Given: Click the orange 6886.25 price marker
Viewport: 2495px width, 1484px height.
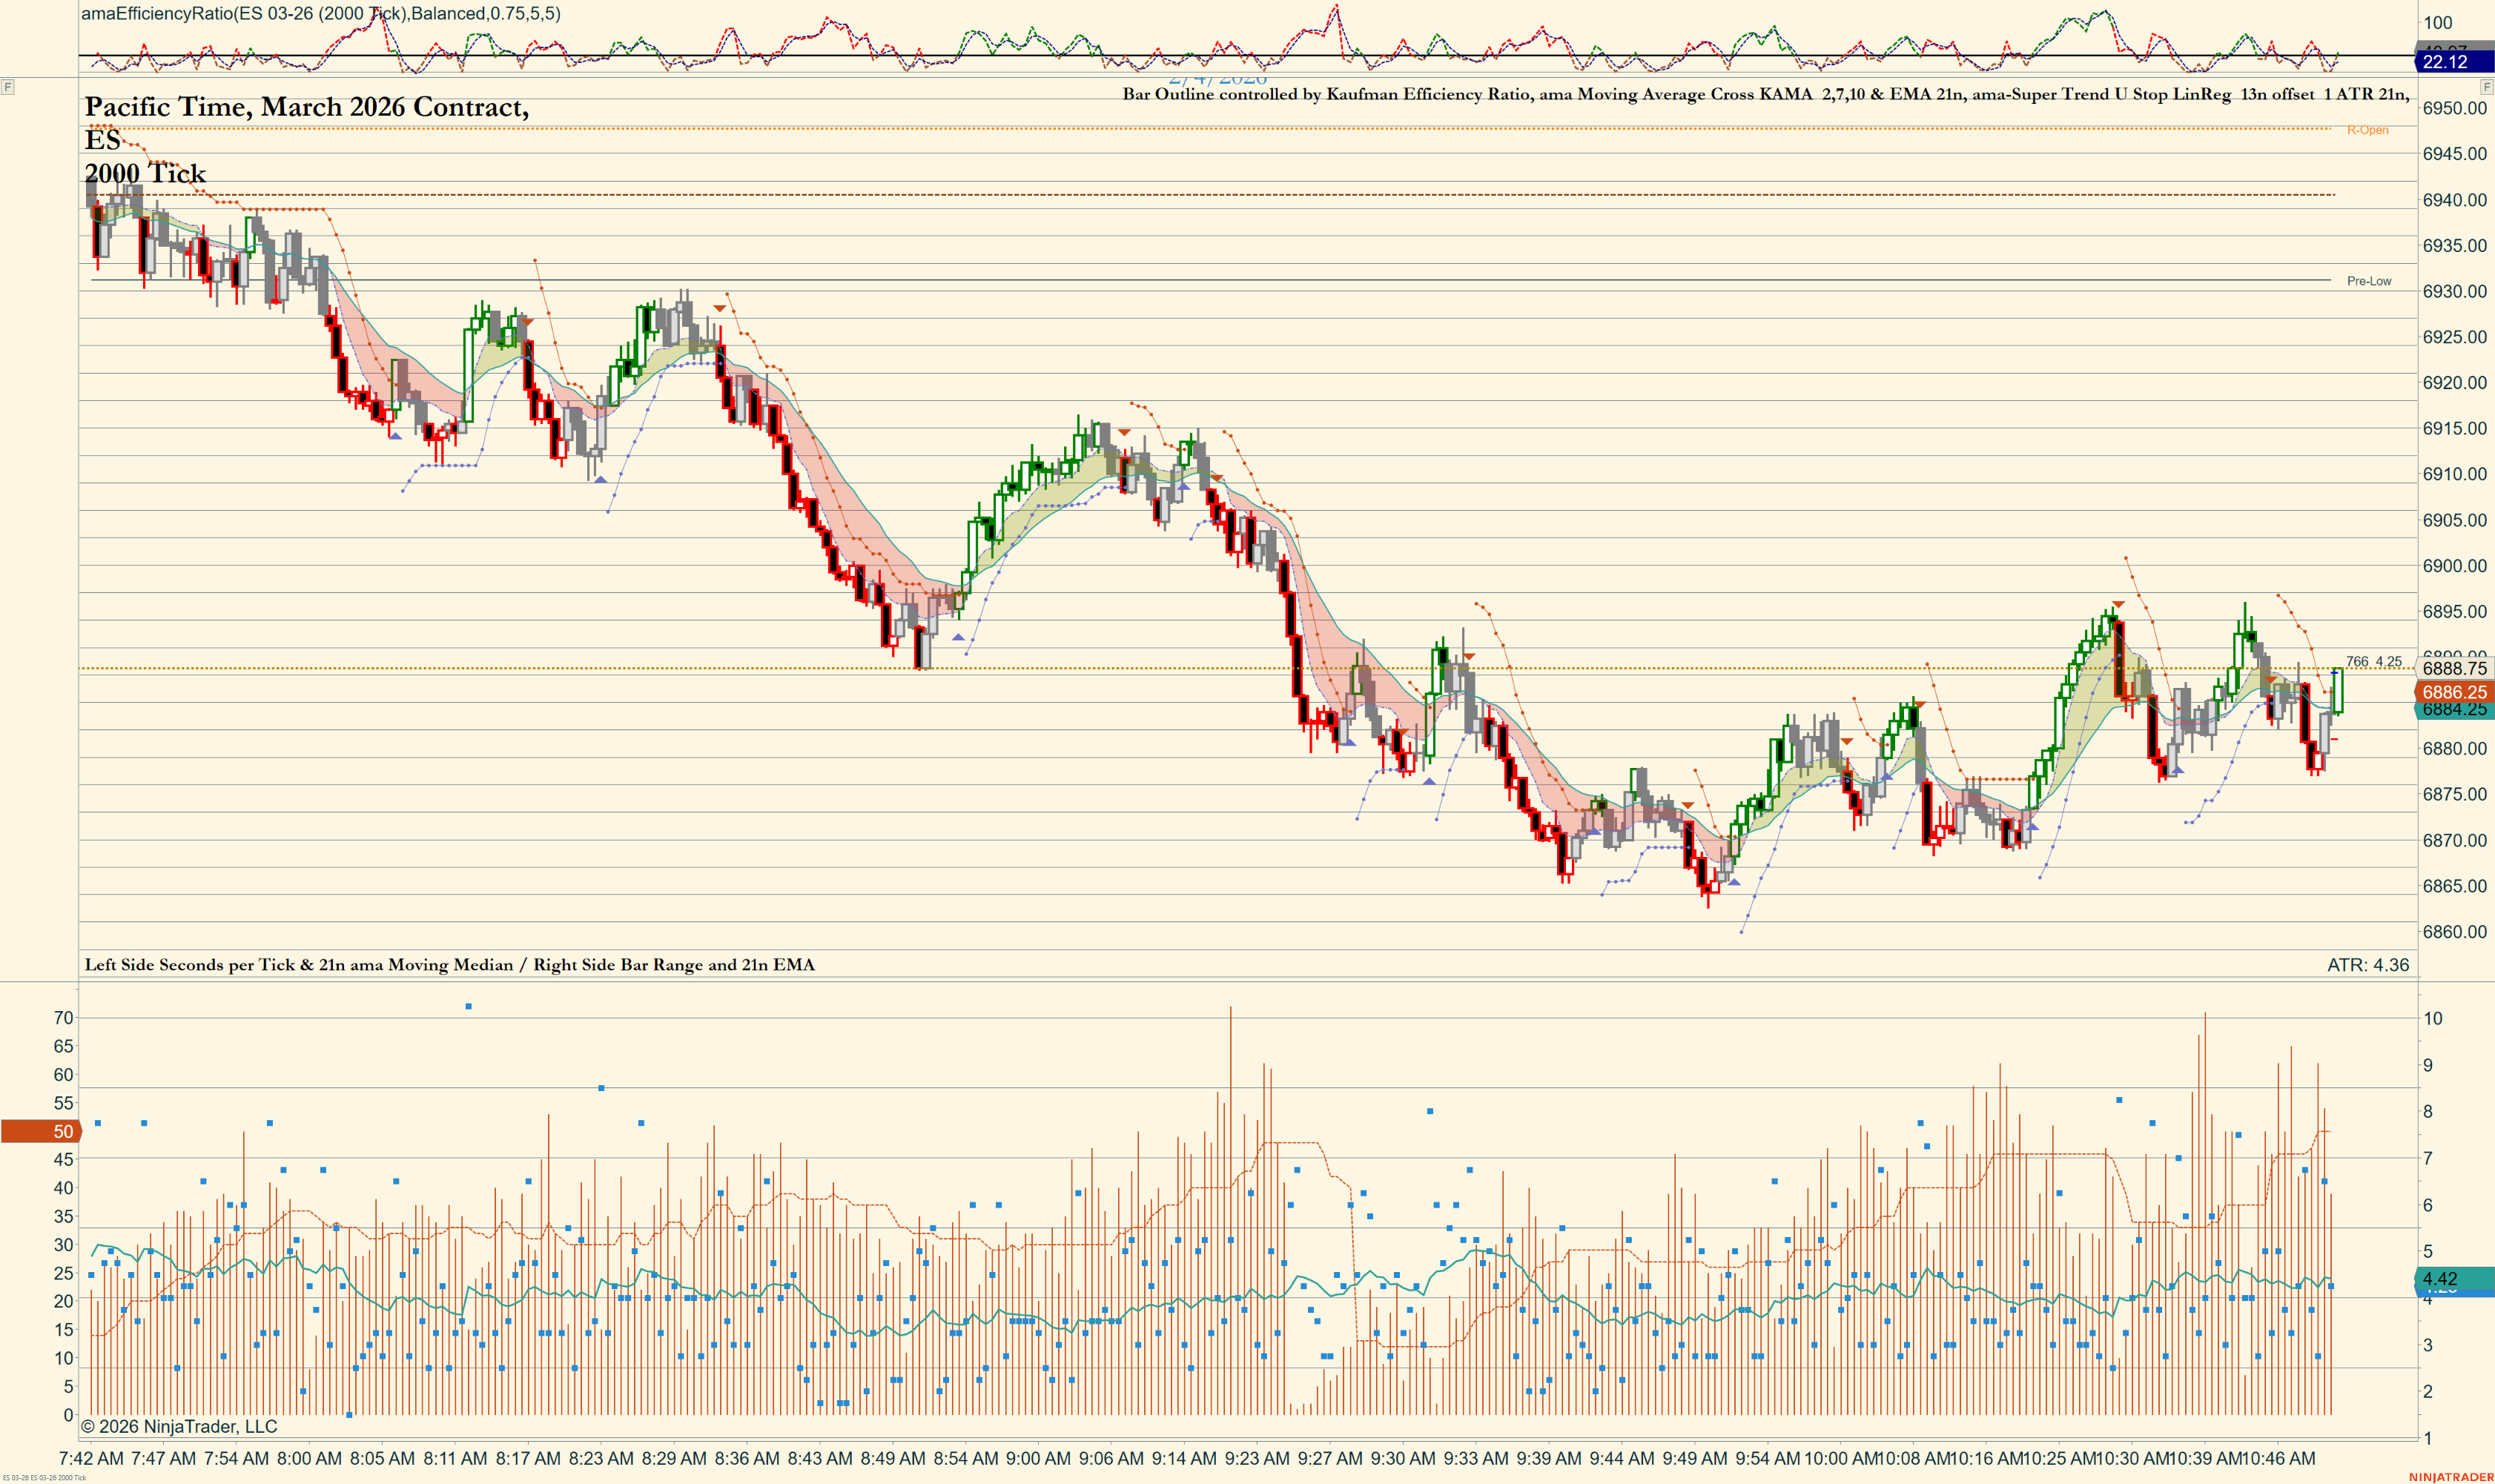Looking at the screenshot, I should [2454, 692].
